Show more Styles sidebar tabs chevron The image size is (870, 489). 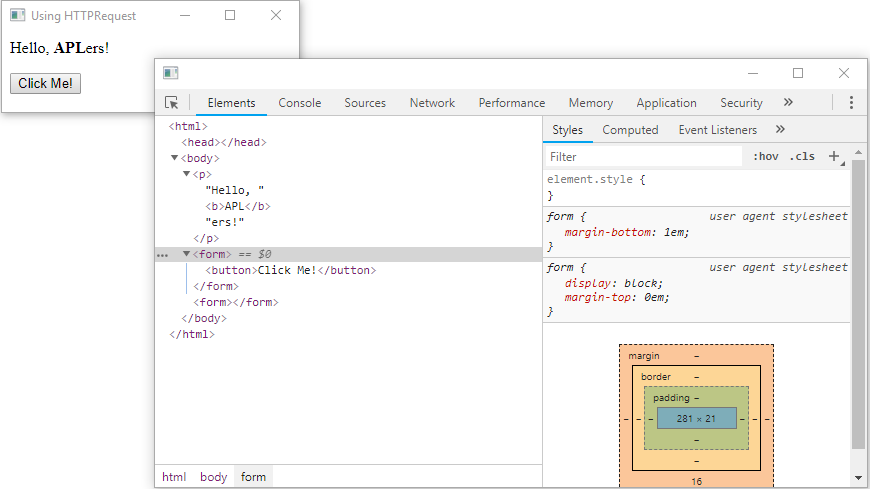[x=780, y=130]
